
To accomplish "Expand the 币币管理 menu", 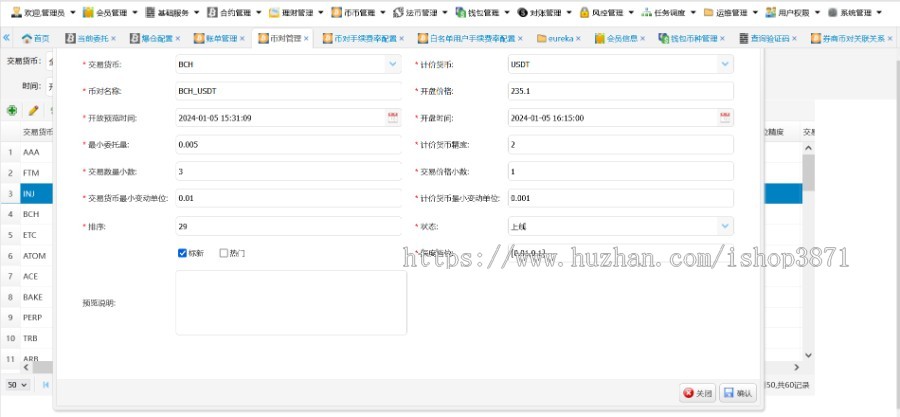I will click(x=359, y=12).
